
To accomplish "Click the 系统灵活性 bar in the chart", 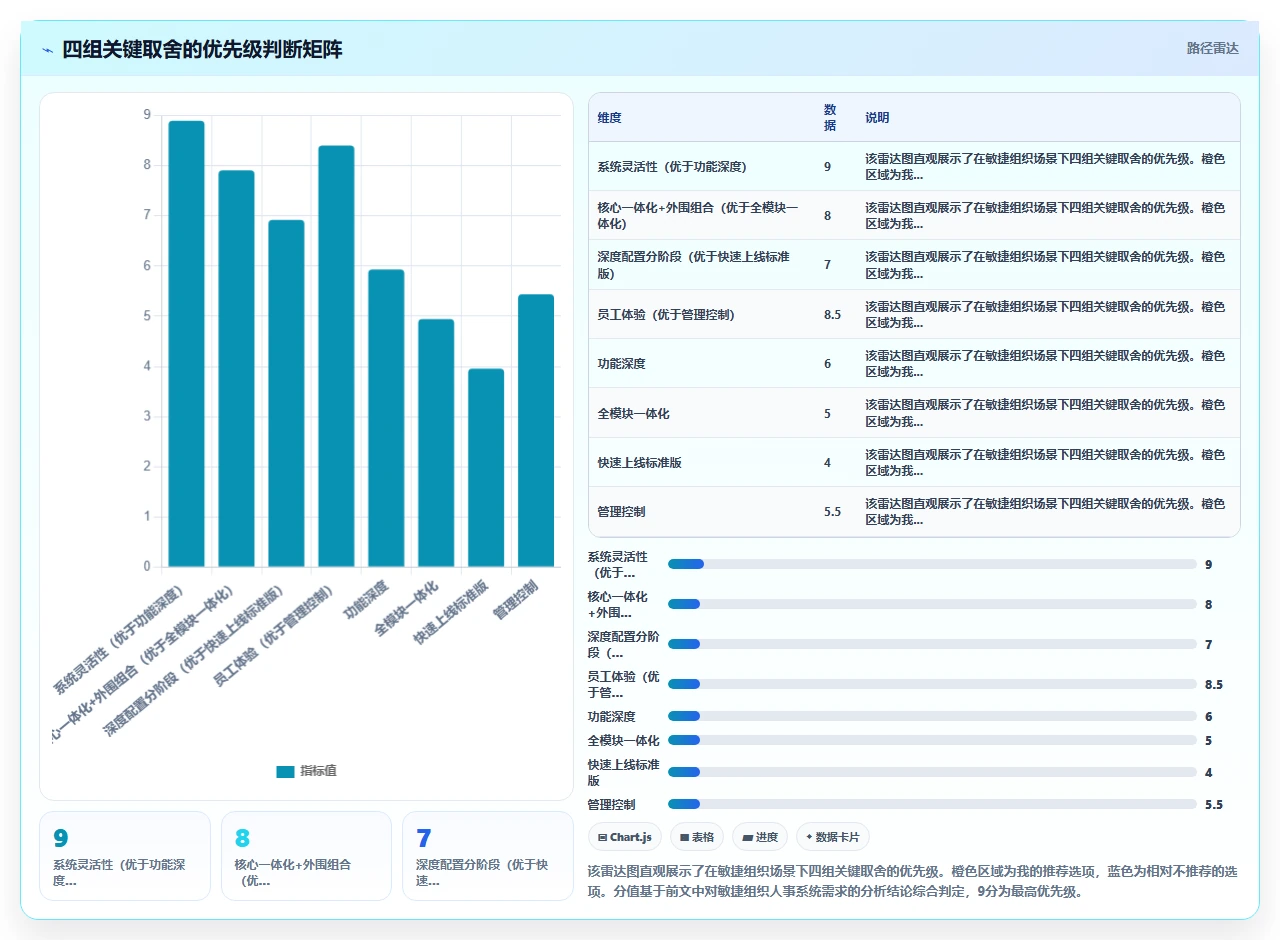I will [x=186, y=344].
